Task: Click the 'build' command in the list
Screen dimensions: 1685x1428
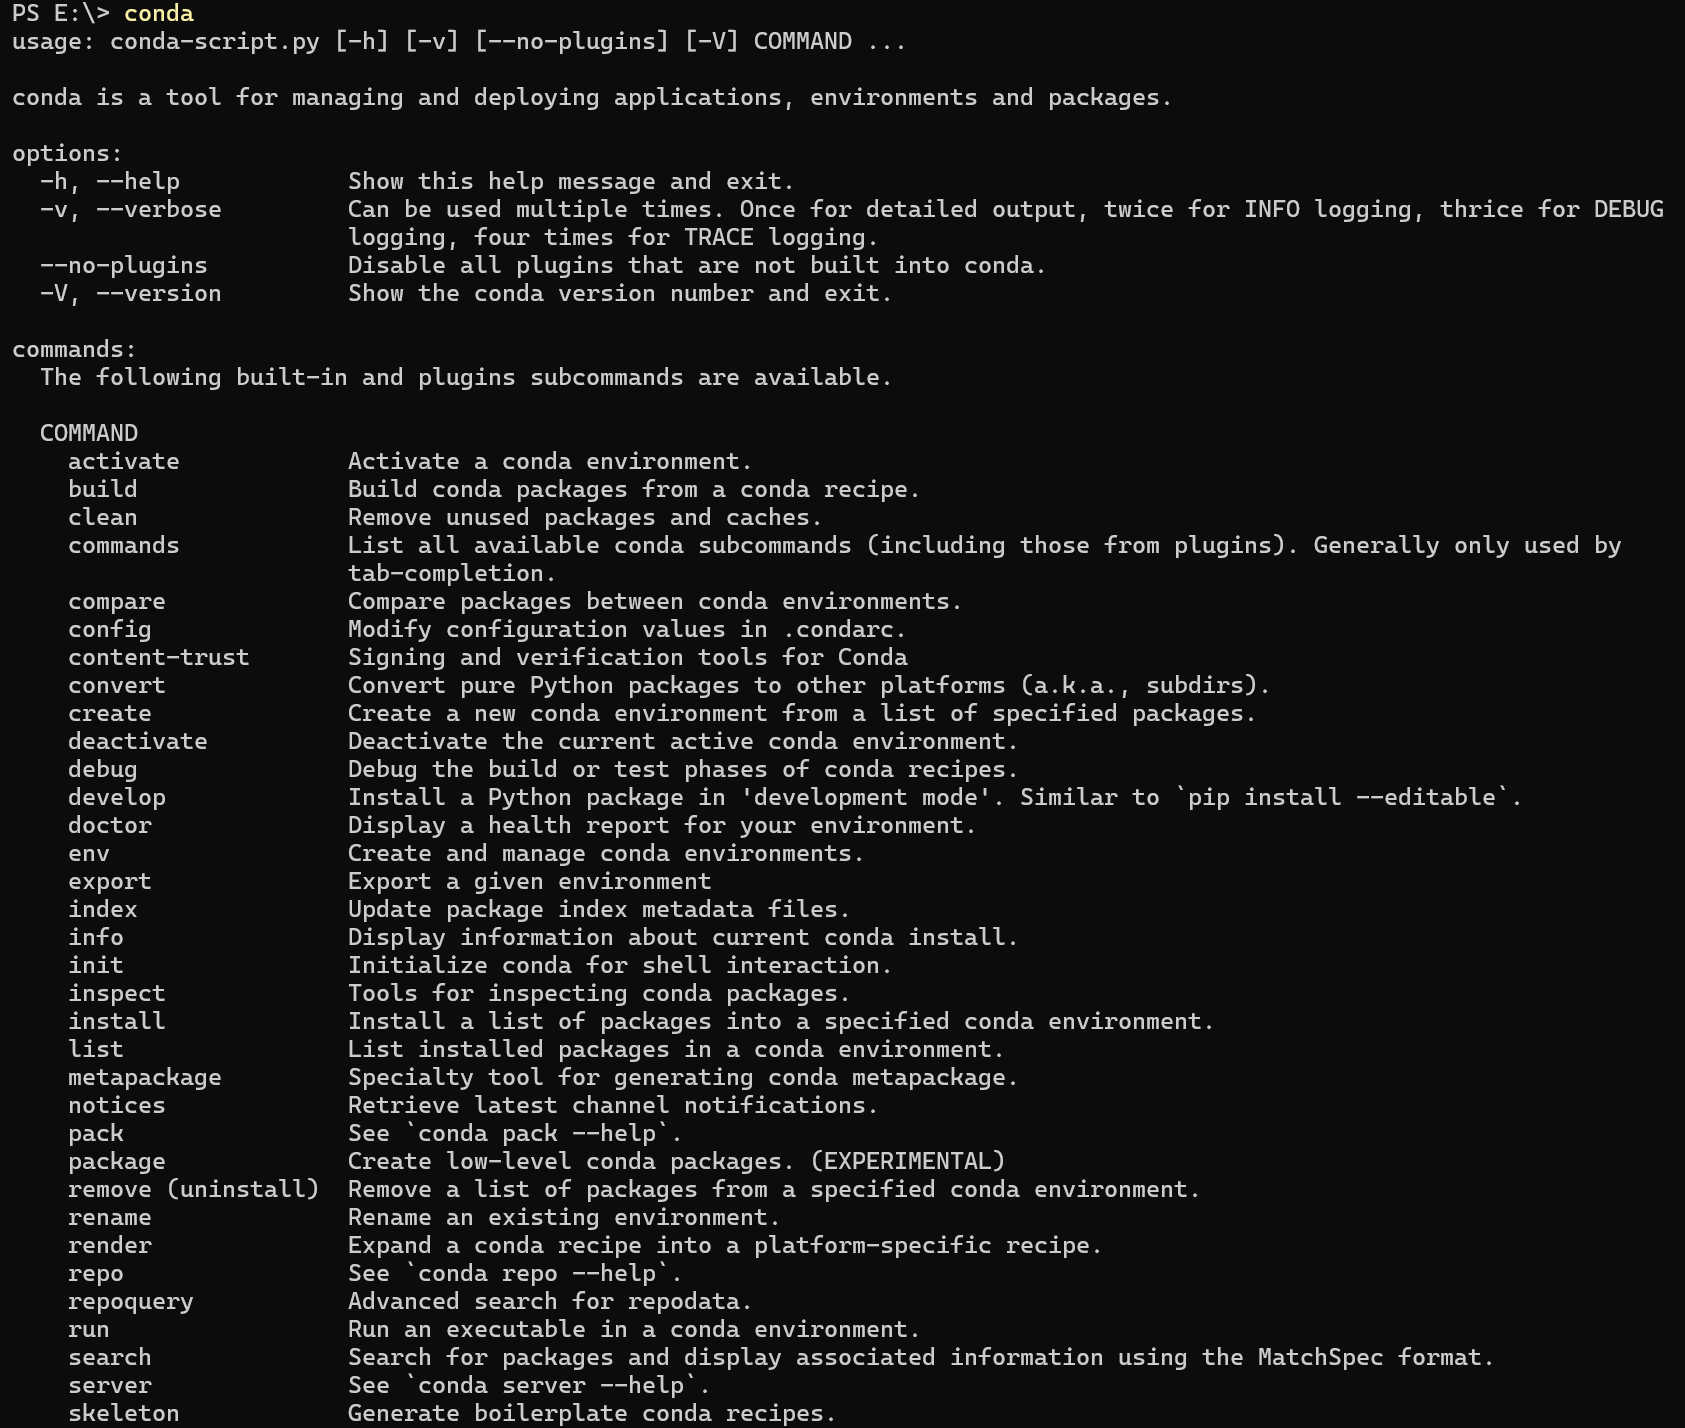Action: tap(103, 489)
